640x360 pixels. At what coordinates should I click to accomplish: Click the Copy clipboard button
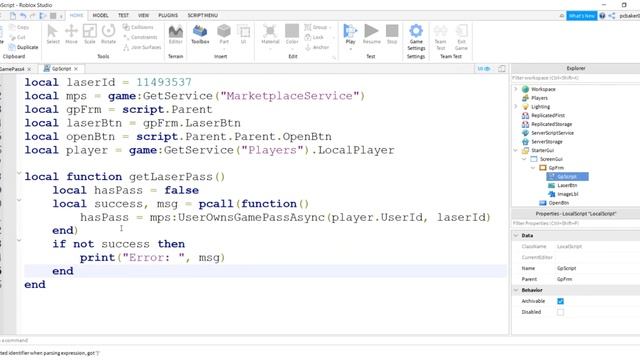point(19,27)
